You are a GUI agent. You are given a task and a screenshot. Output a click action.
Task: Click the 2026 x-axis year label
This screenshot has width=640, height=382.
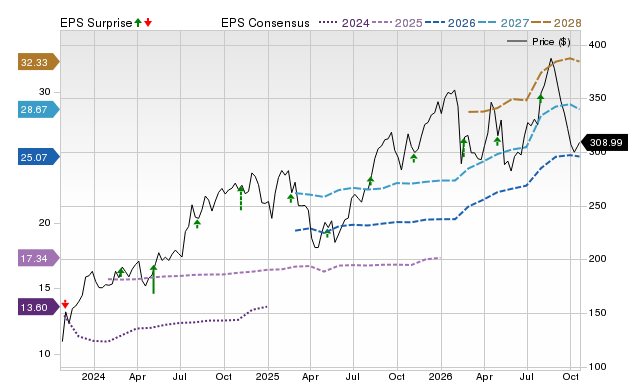440,376
